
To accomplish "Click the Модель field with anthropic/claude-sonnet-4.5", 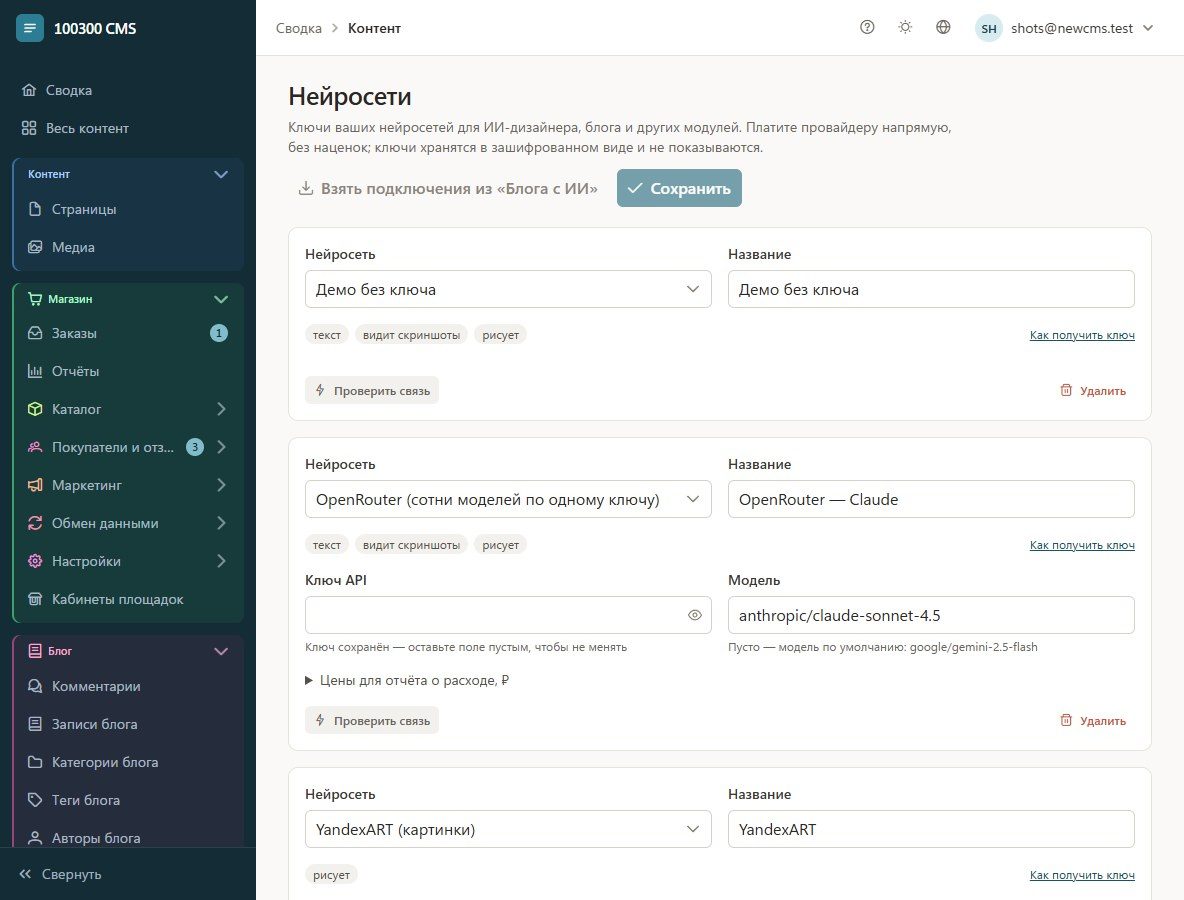I will coord(930,615).
